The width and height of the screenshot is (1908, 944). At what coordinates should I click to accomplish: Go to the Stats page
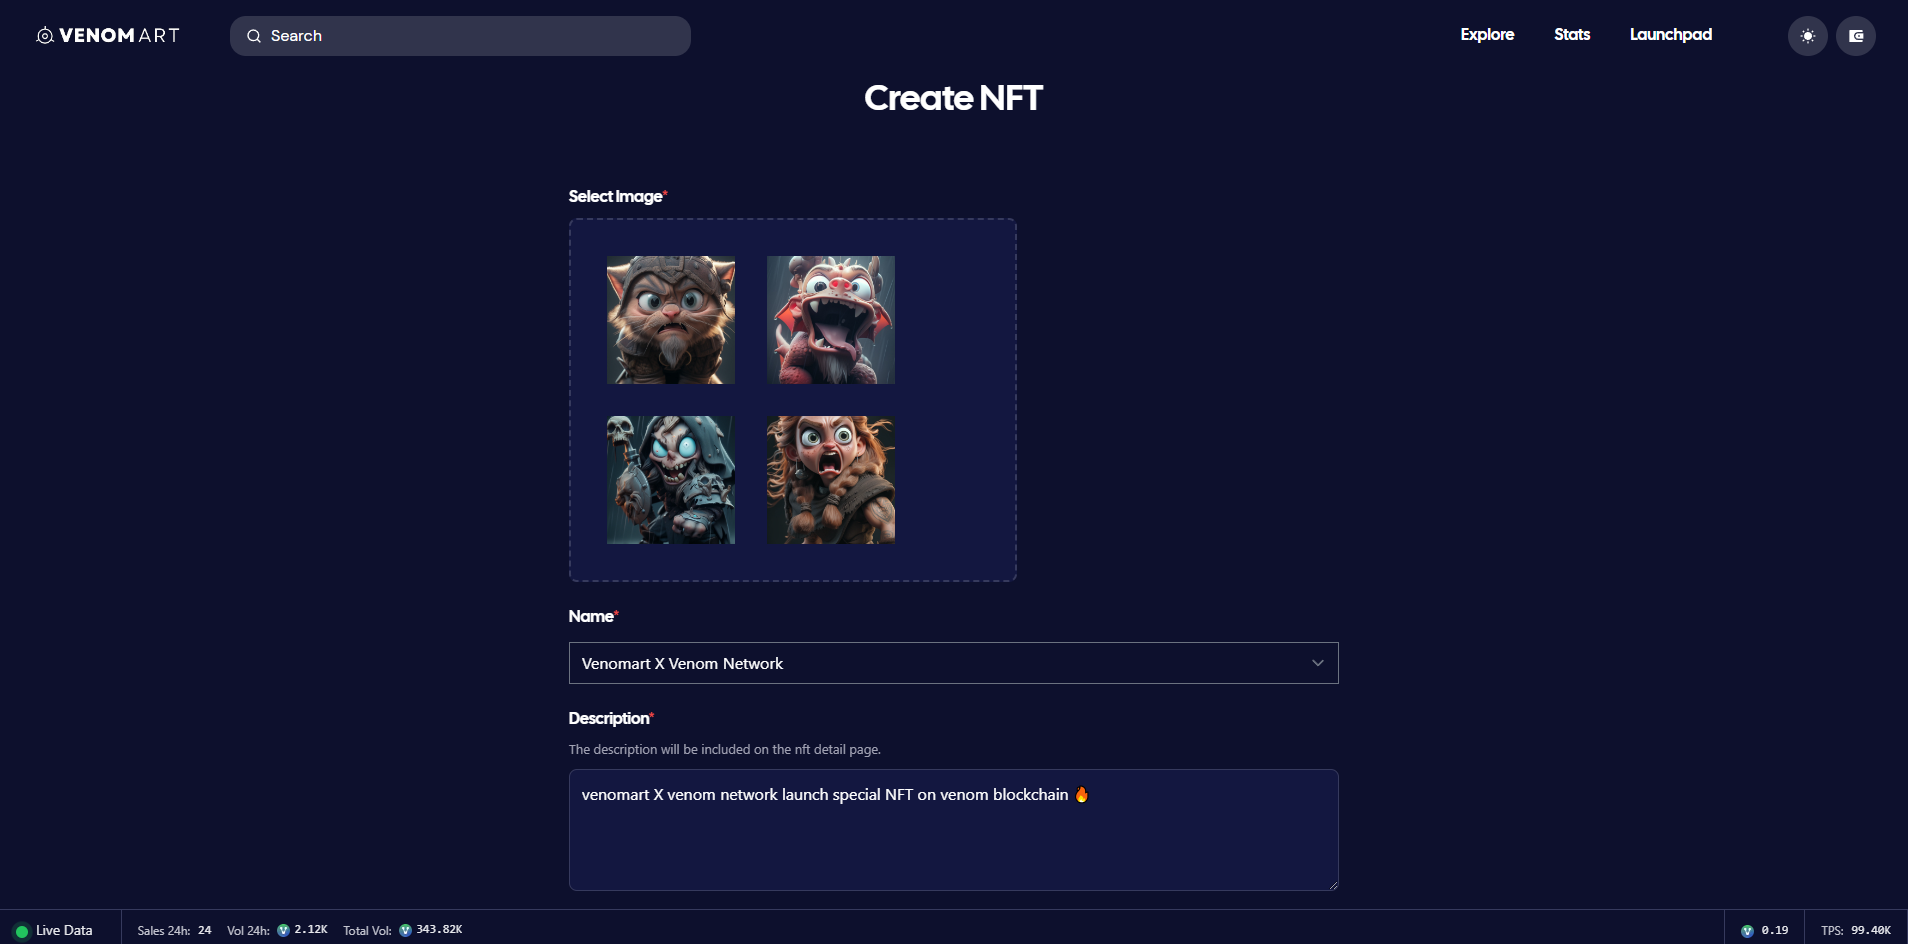click(x=1571, y=34)
